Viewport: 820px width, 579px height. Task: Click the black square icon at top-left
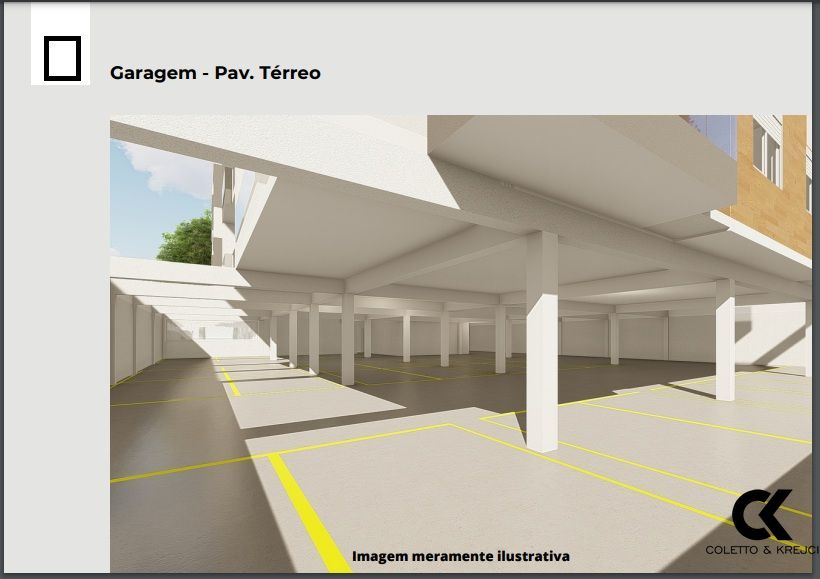(x=62, y=57)
